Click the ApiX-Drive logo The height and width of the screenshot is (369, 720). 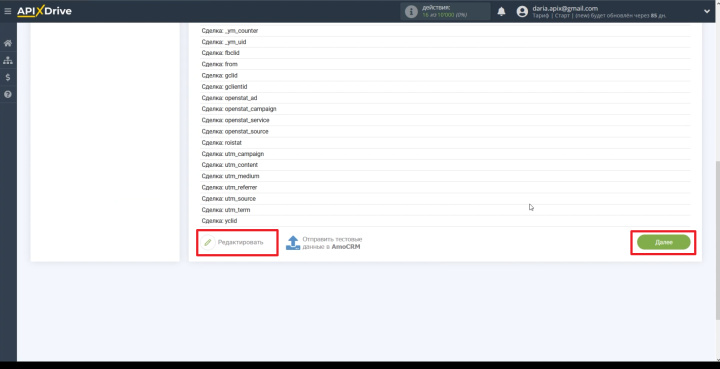pos(45,11)
